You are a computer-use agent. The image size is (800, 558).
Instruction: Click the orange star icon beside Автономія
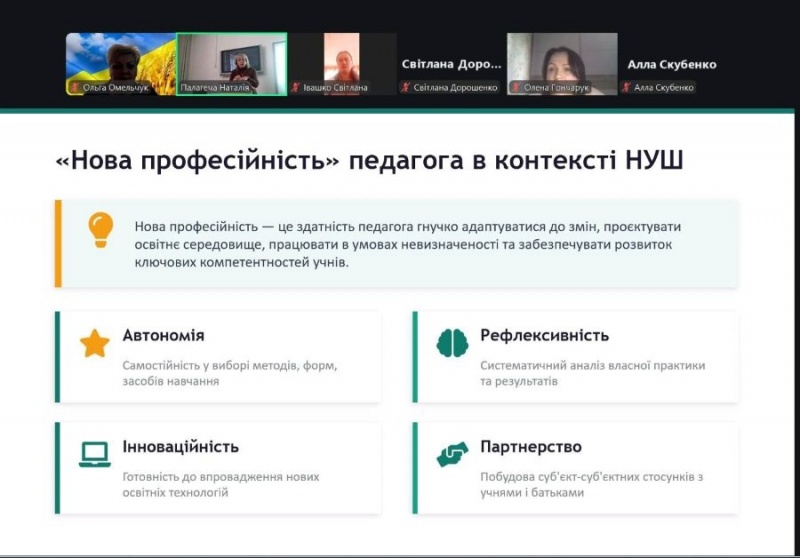[95, 344]
